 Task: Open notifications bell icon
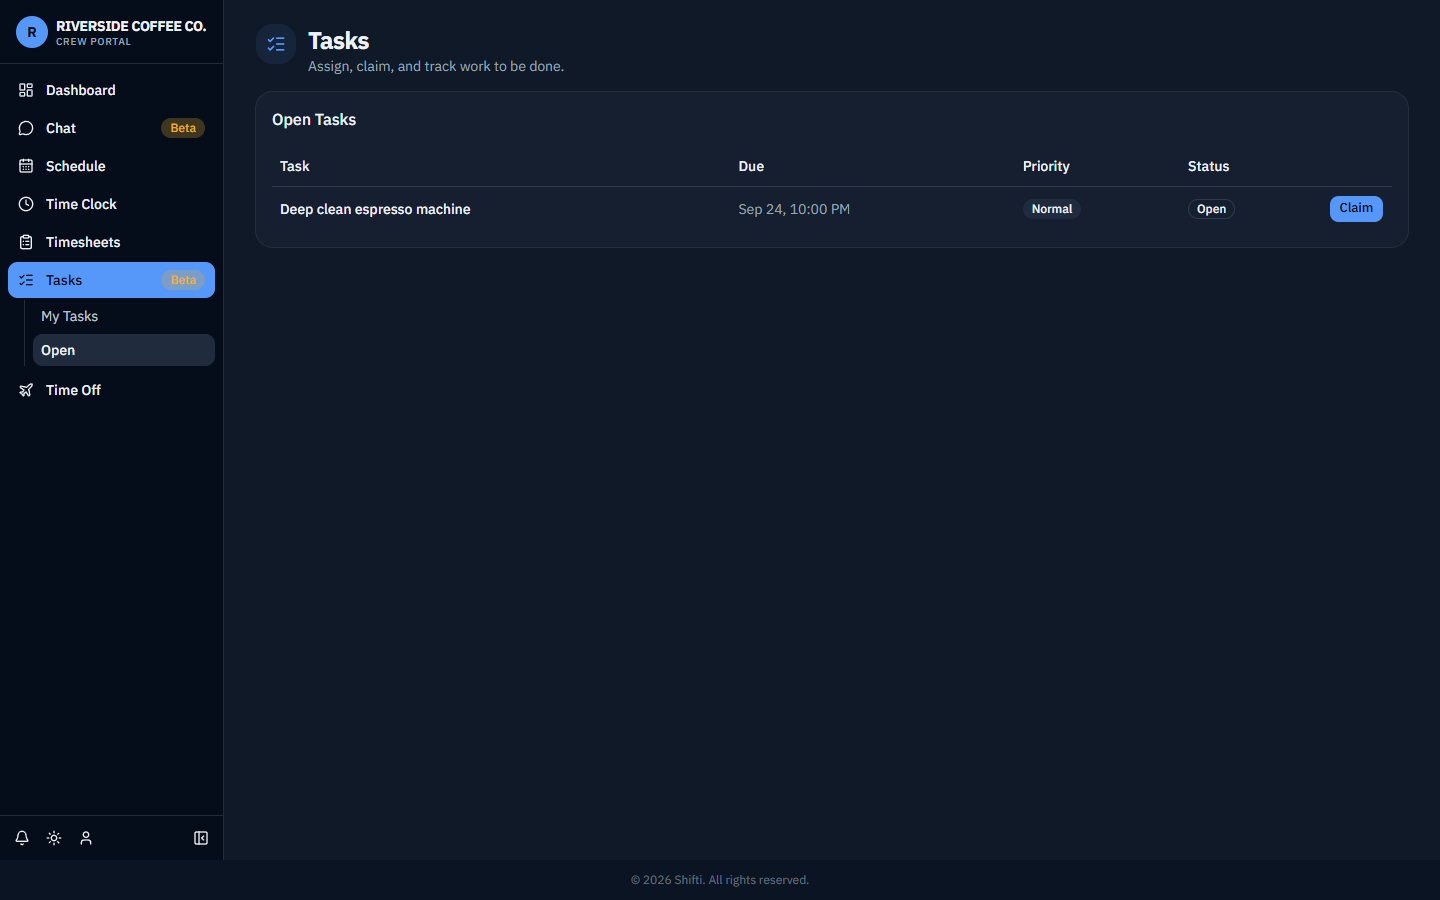[22, 838]
